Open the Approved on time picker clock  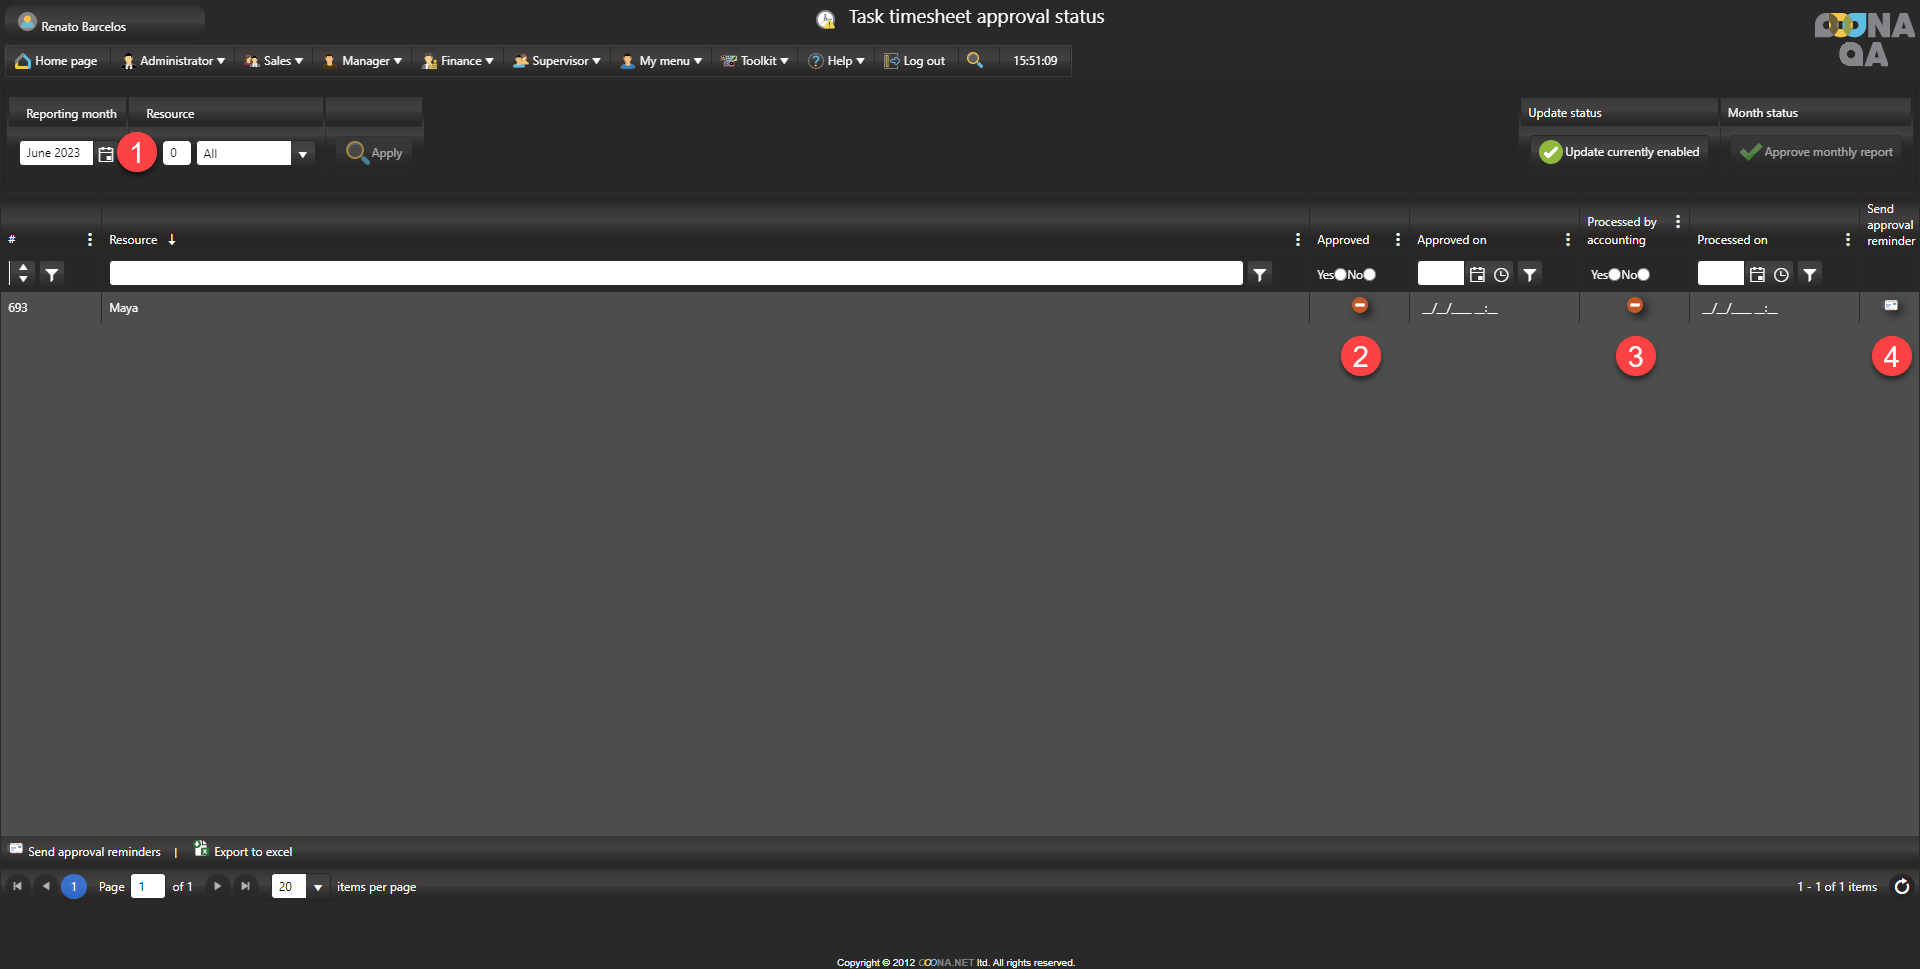[x=1501, y=274]
